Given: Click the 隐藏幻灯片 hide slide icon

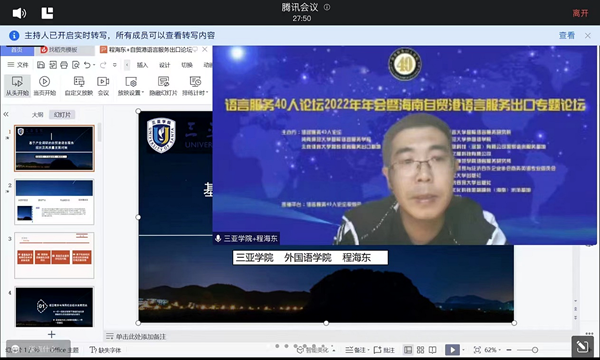Looking at the screenshot, I should tap(163, 81).
